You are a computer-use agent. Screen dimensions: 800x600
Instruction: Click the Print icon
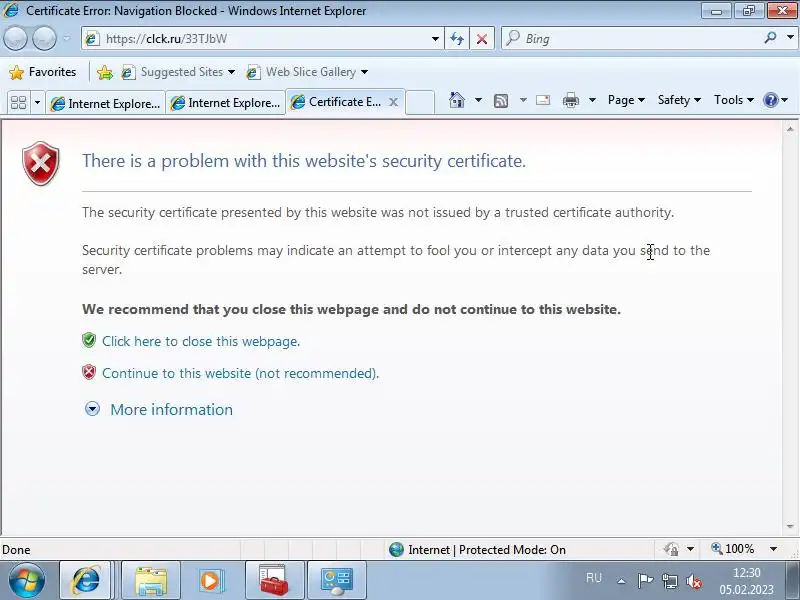[x=570, y=100]
